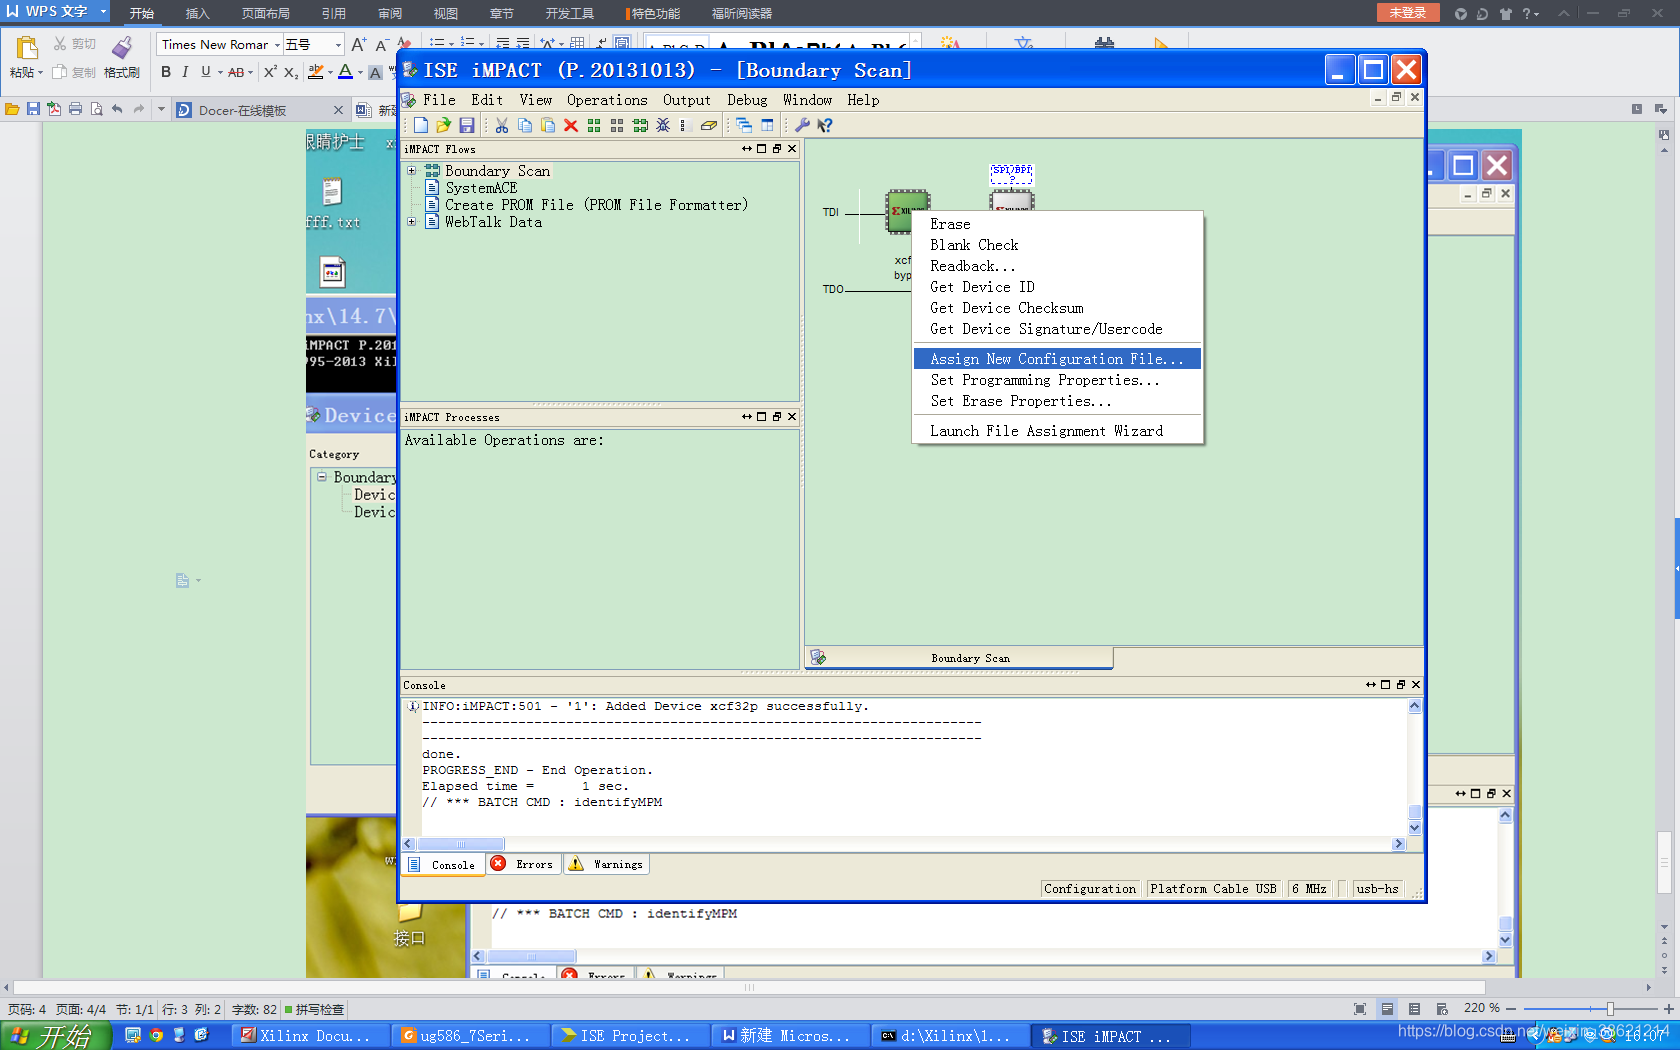This screenshot has height=1050, width=1680.
Task: Click the green Xilinx chip device in chain
Action: [900, 211]
